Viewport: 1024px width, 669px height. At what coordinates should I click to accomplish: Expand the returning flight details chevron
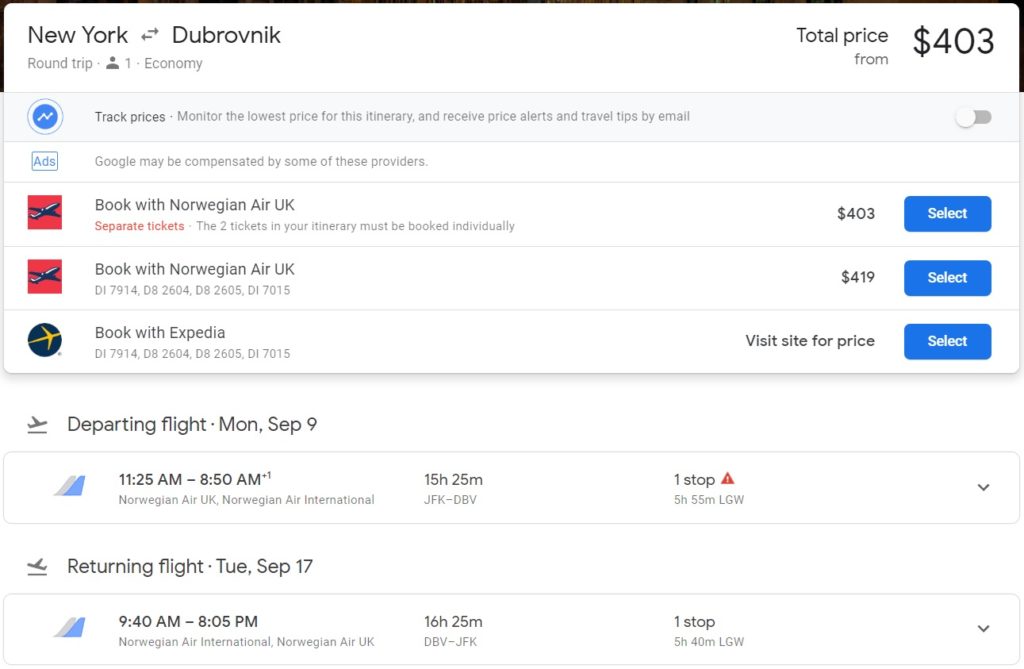pos(983,629)
